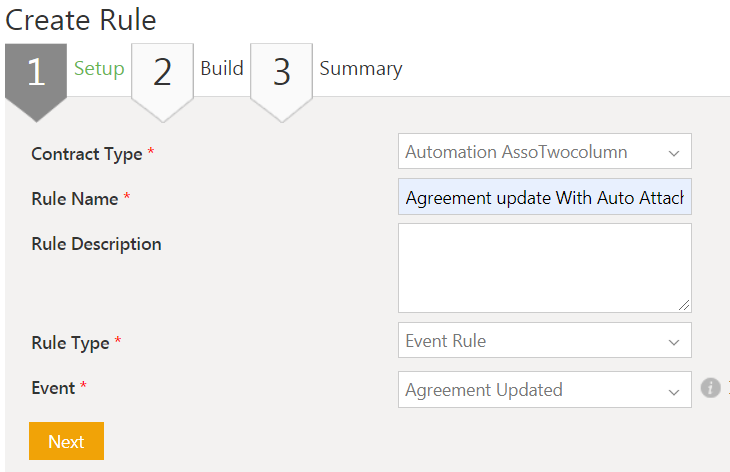
Task: Select the step 1 number badge
Action: 36,73
